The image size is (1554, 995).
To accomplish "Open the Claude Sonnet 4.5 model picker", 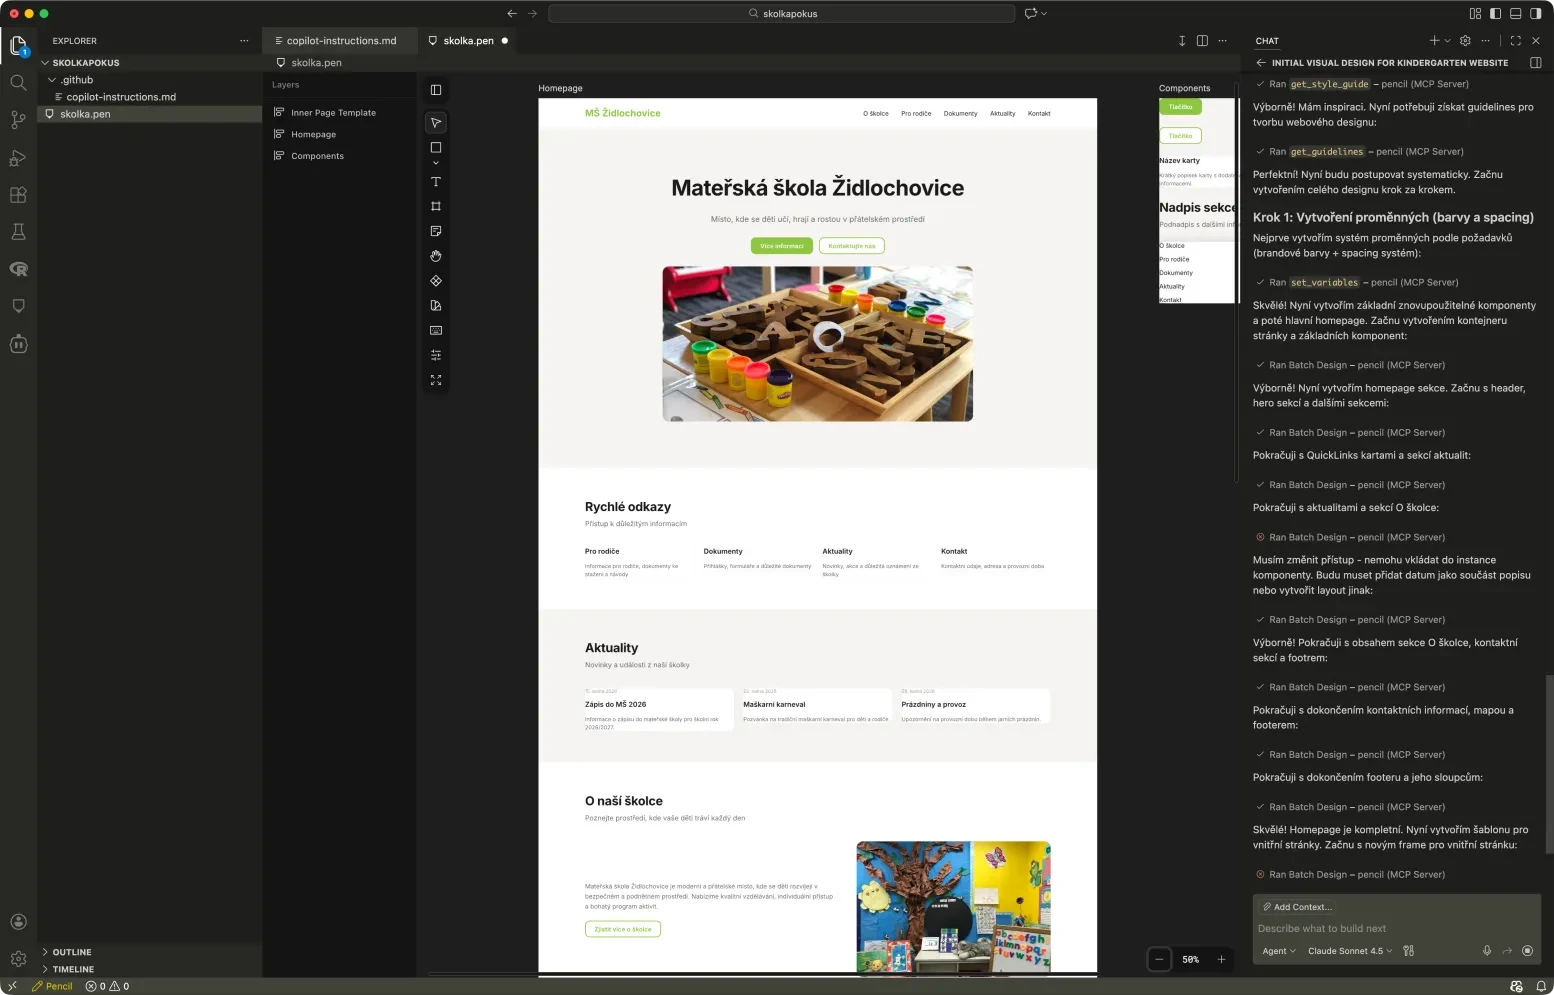I will pos(1349,951).
